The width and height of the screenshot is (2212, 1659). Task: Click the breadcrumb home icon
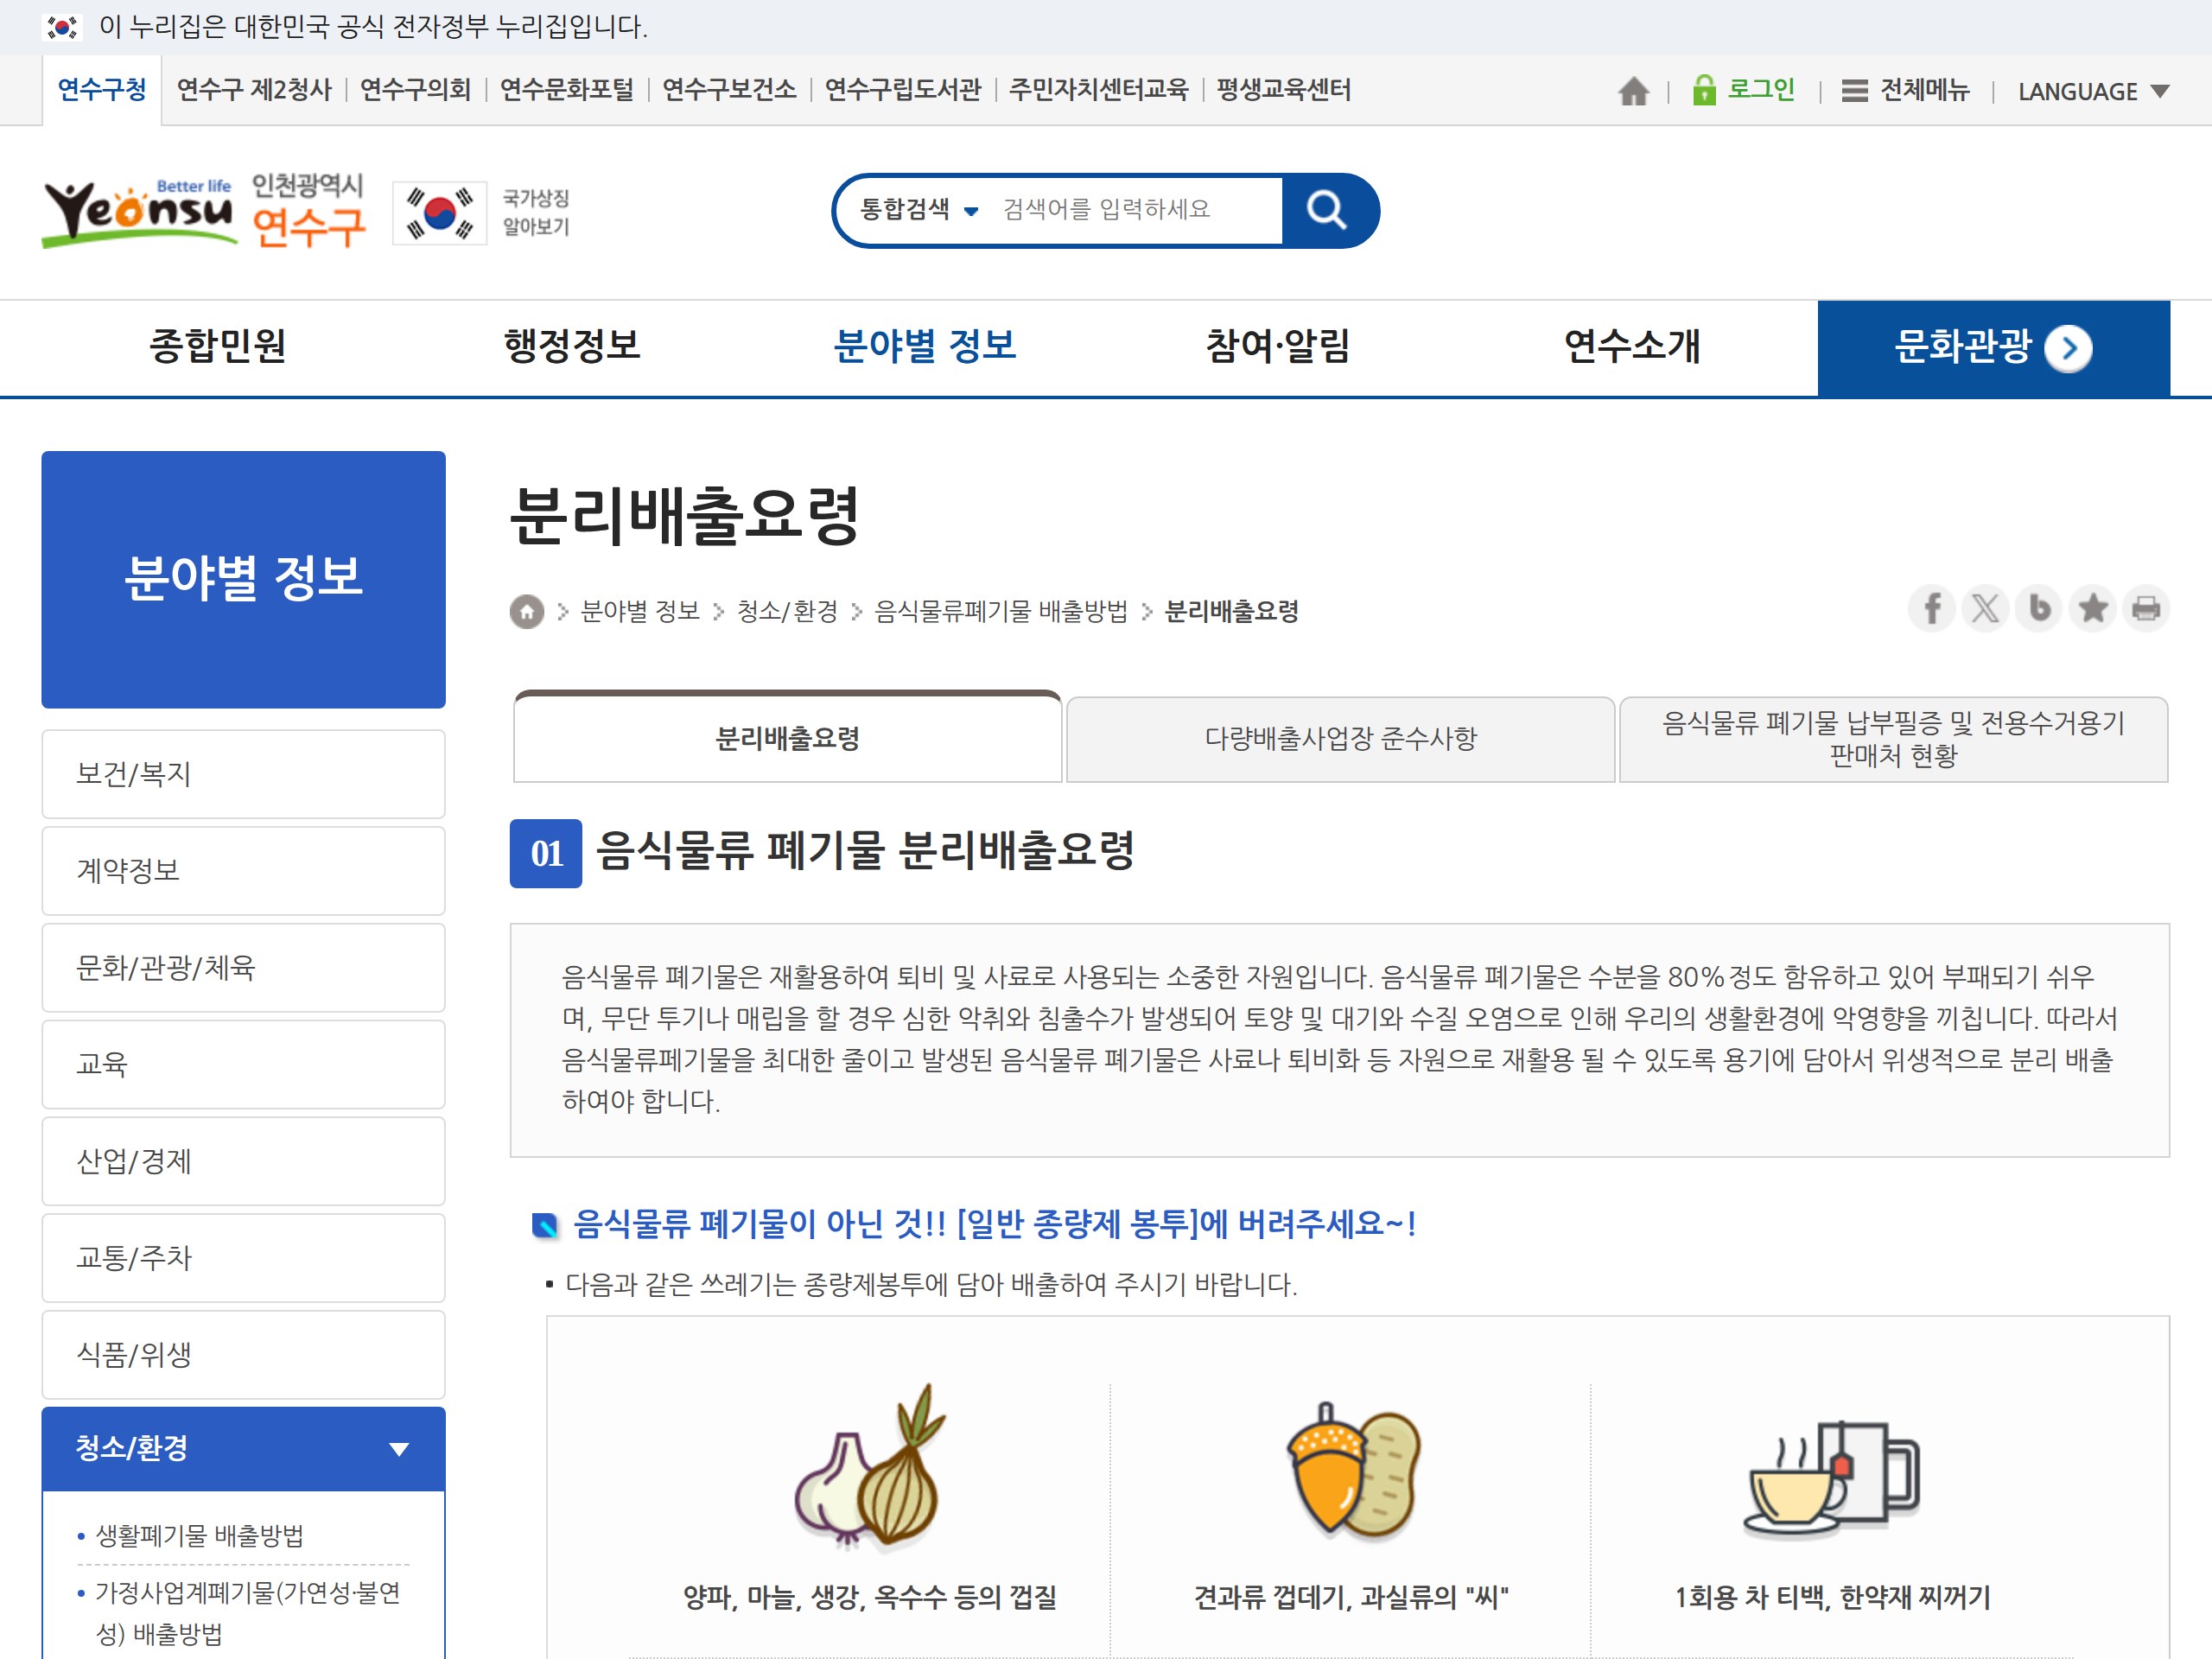[x=527, y=611]
